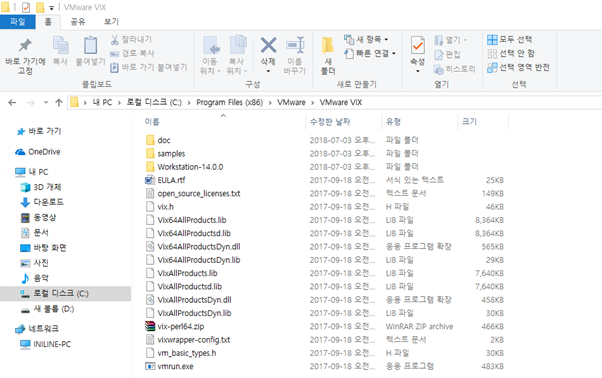
Task: Click Program Files (x86) breadcrumb
Action: point(230,102)
